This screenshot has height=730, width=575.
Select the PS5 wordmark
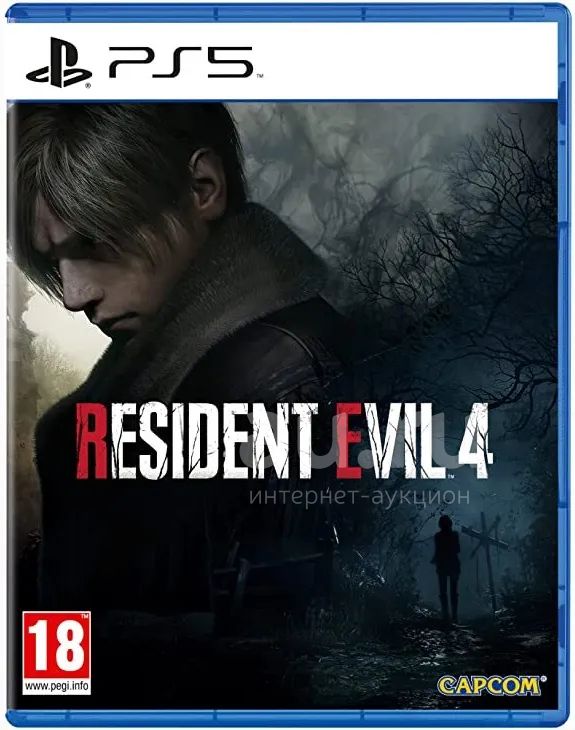182,62
